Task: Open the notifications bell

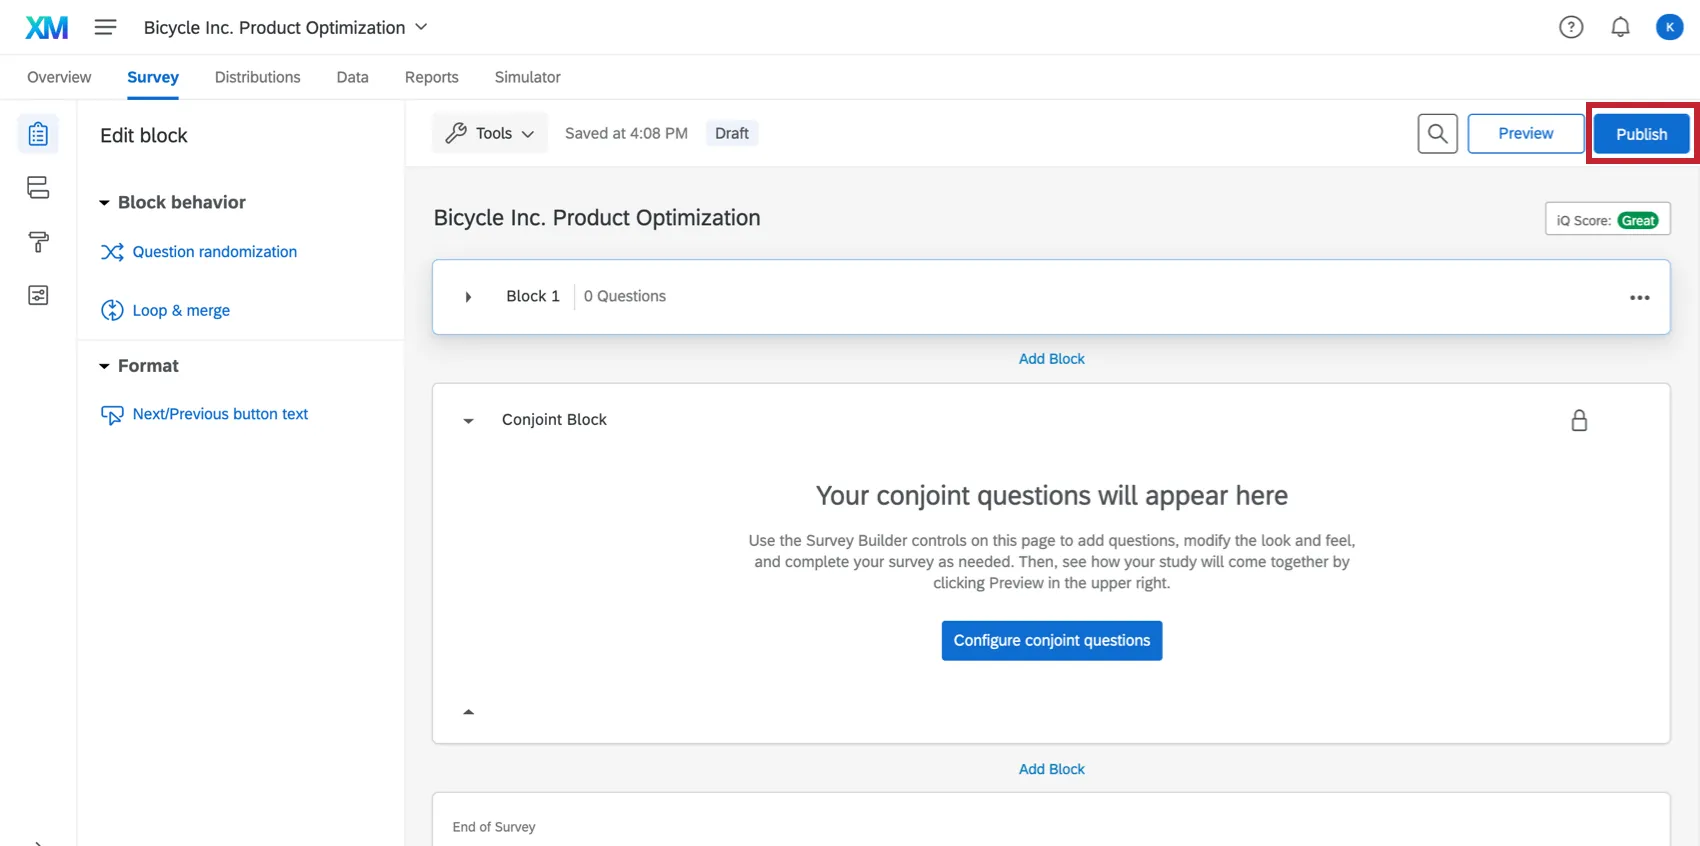Action: (1620, 27)
